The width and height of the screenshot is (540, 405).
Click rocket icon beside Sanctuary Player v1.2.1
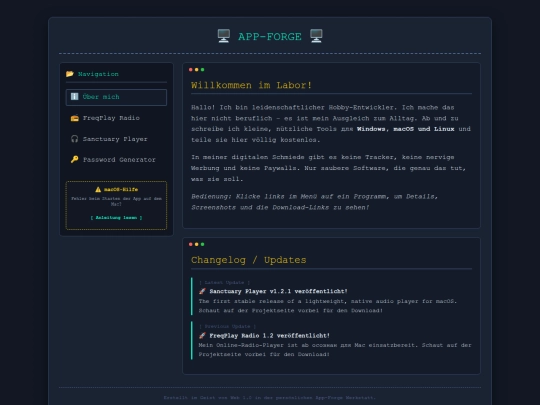pos(202,291)
